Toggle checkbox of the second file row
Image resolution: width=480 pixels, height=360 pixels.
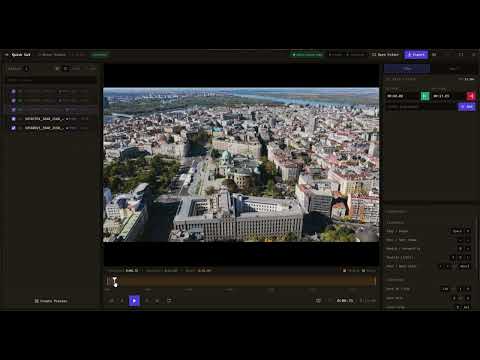point(13,100)
